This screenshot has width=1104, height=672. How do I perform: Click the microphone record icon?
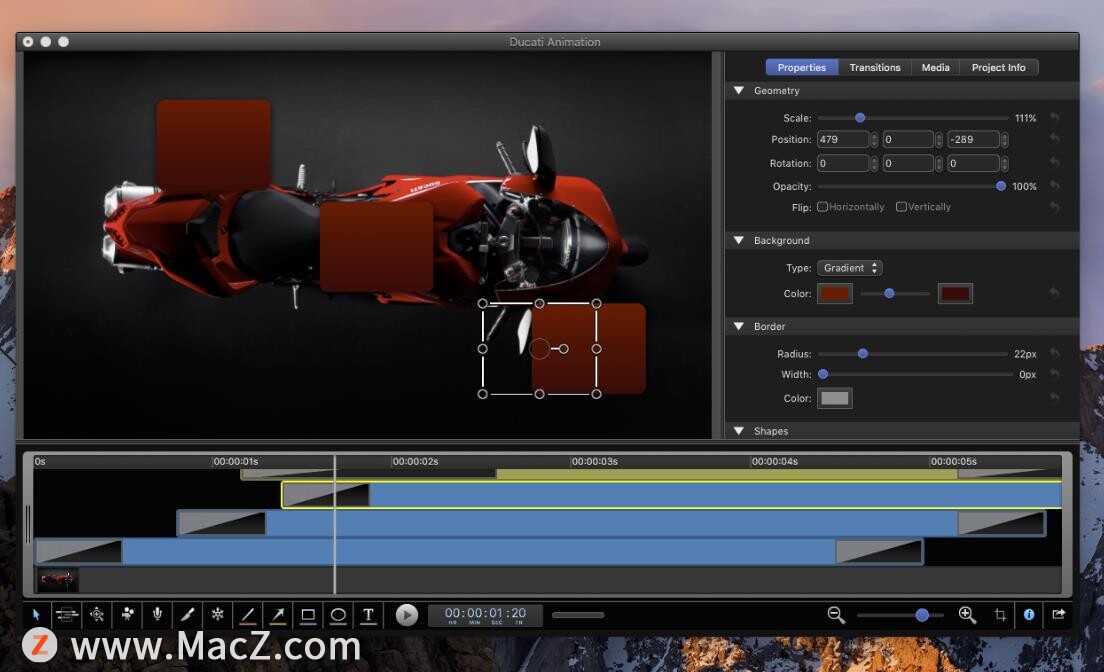(x=158, y=614)
